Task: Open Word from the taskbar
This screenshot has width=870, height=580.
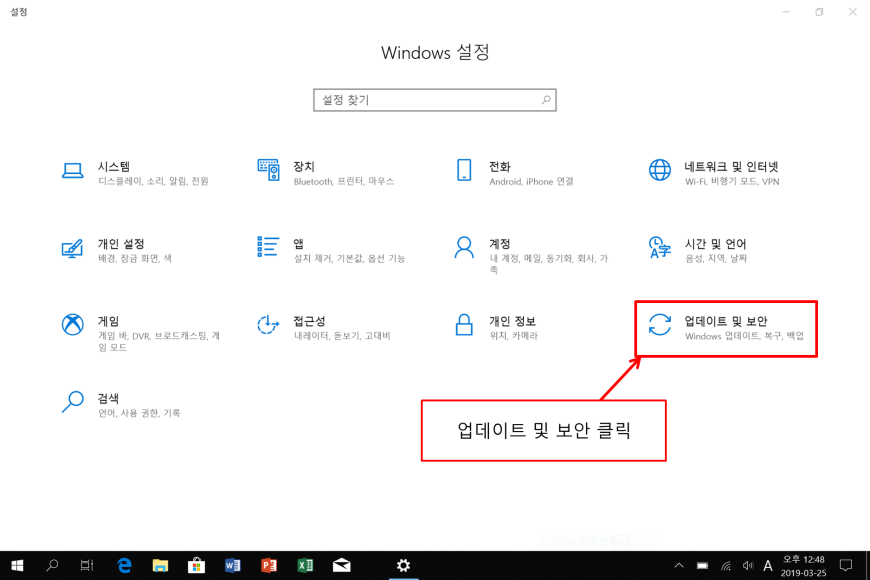Action: click(232, 566)
